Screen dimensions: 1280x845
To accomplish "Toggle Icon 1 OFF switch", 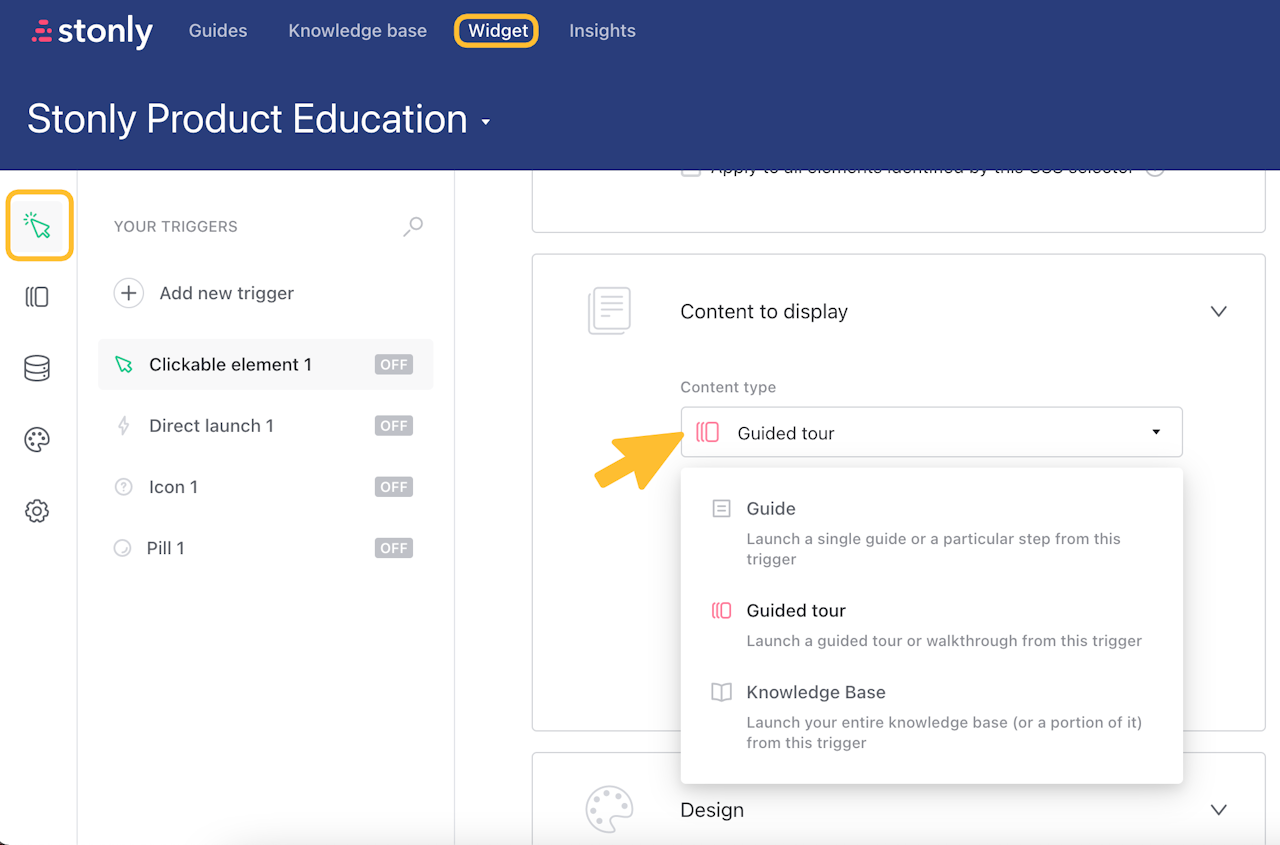I will (394, 487).
